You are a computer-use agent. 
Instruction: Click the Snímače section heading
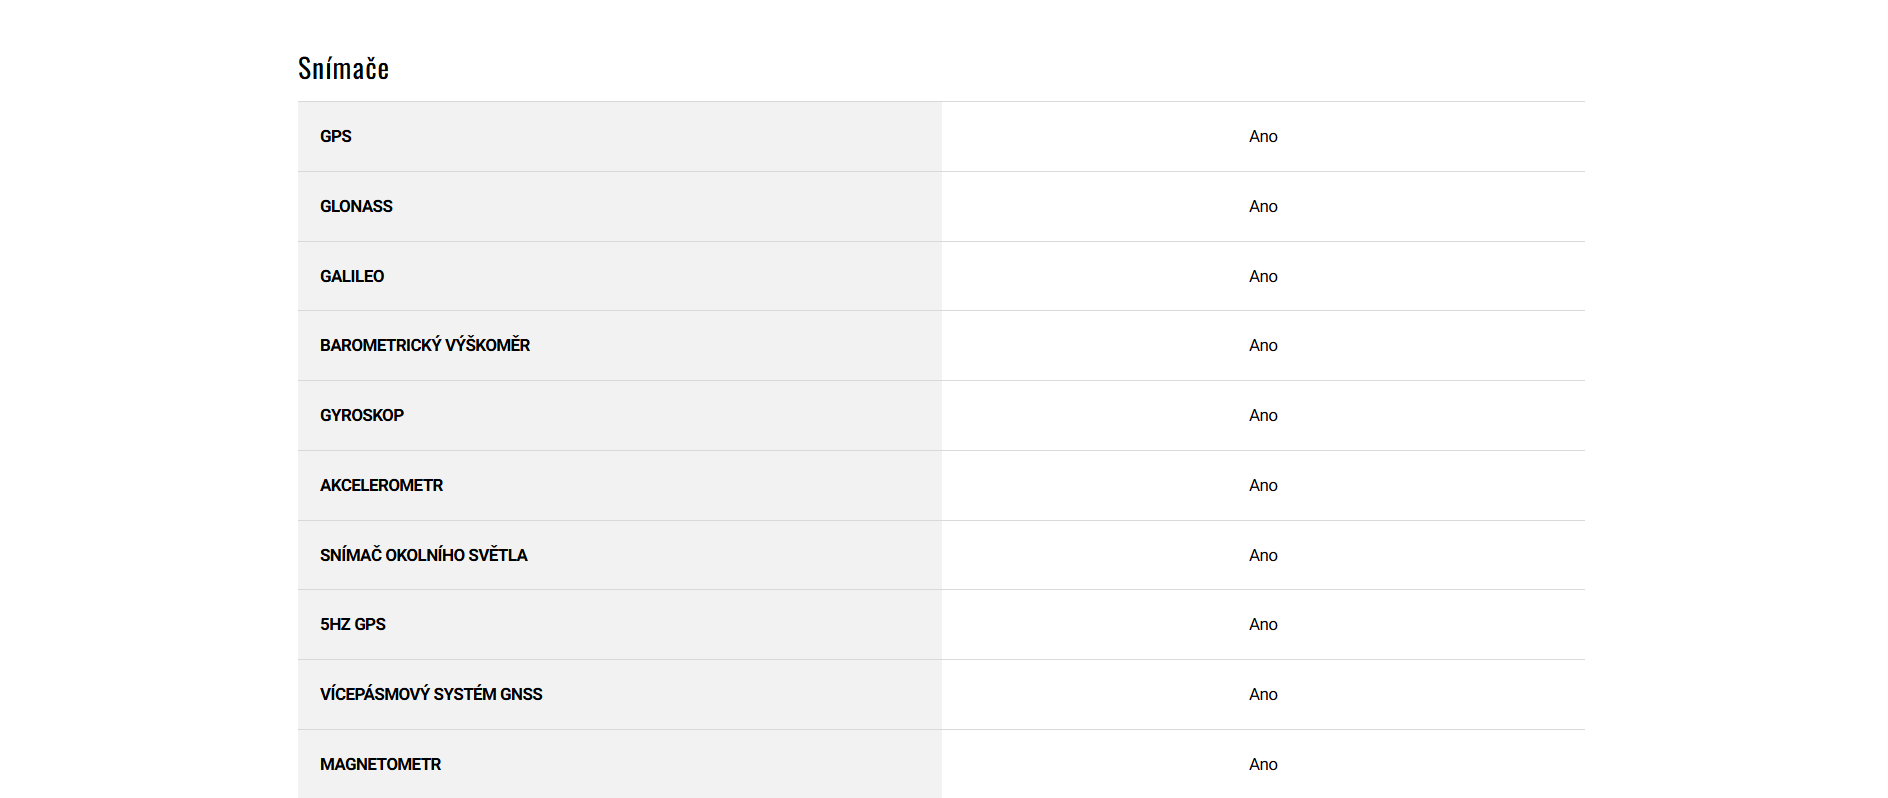[343, 68]
